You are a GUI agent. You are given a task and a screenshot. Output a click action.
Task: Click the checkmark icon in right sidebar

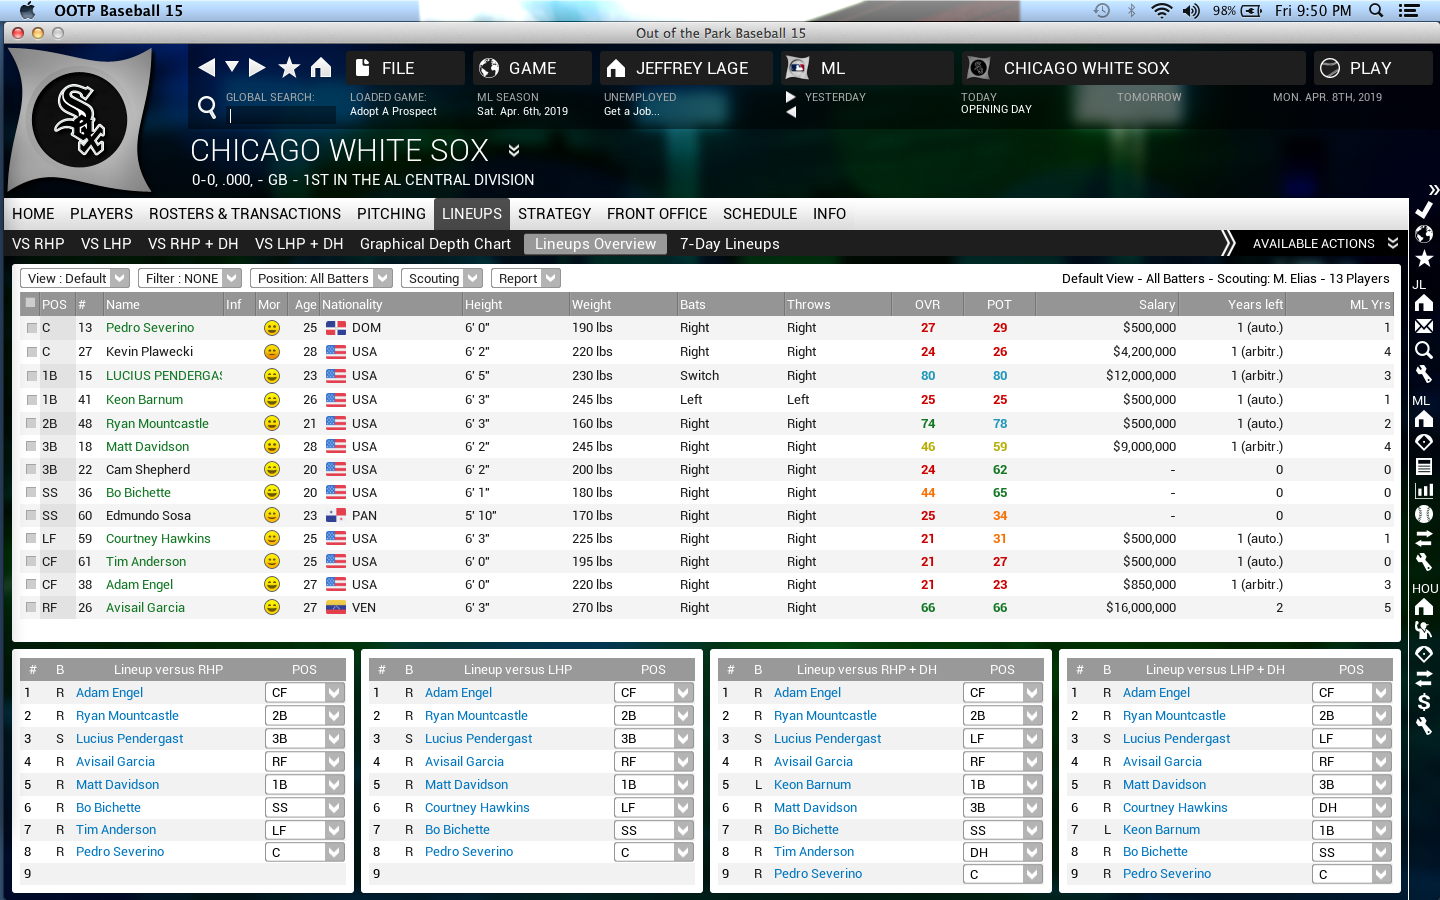(x=1424, y=210)
